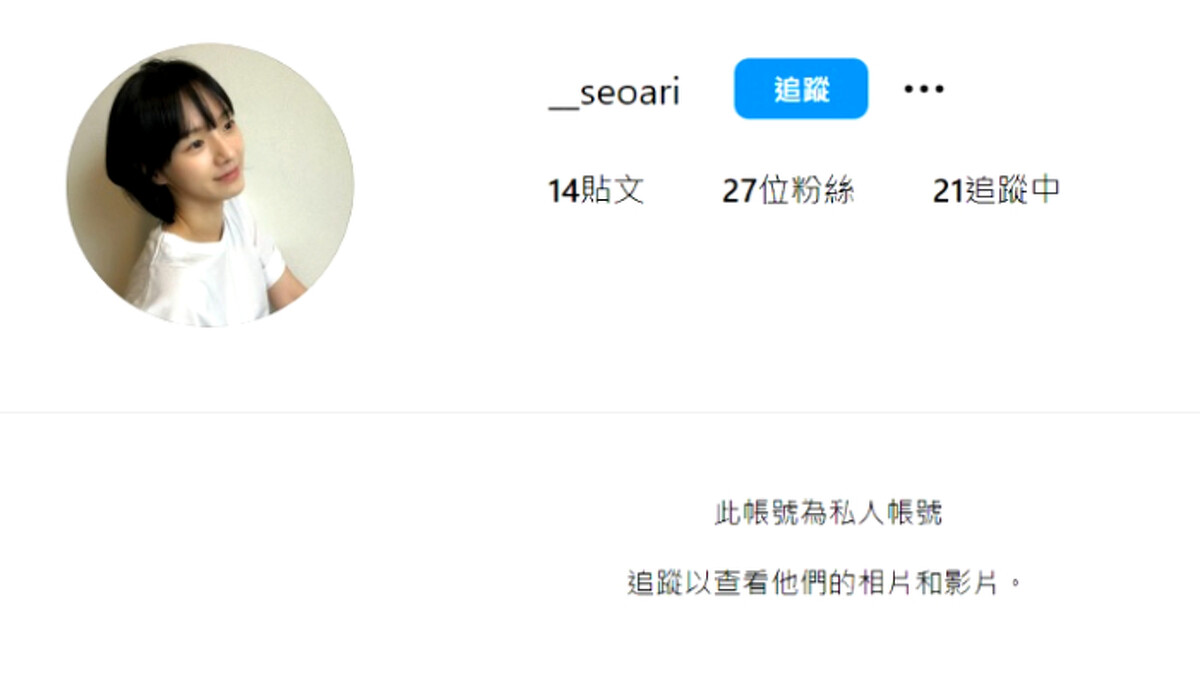Click the blue 追蹤 follow button
Viewport: 1200px width, 675px height.
(x=801, y=89)
